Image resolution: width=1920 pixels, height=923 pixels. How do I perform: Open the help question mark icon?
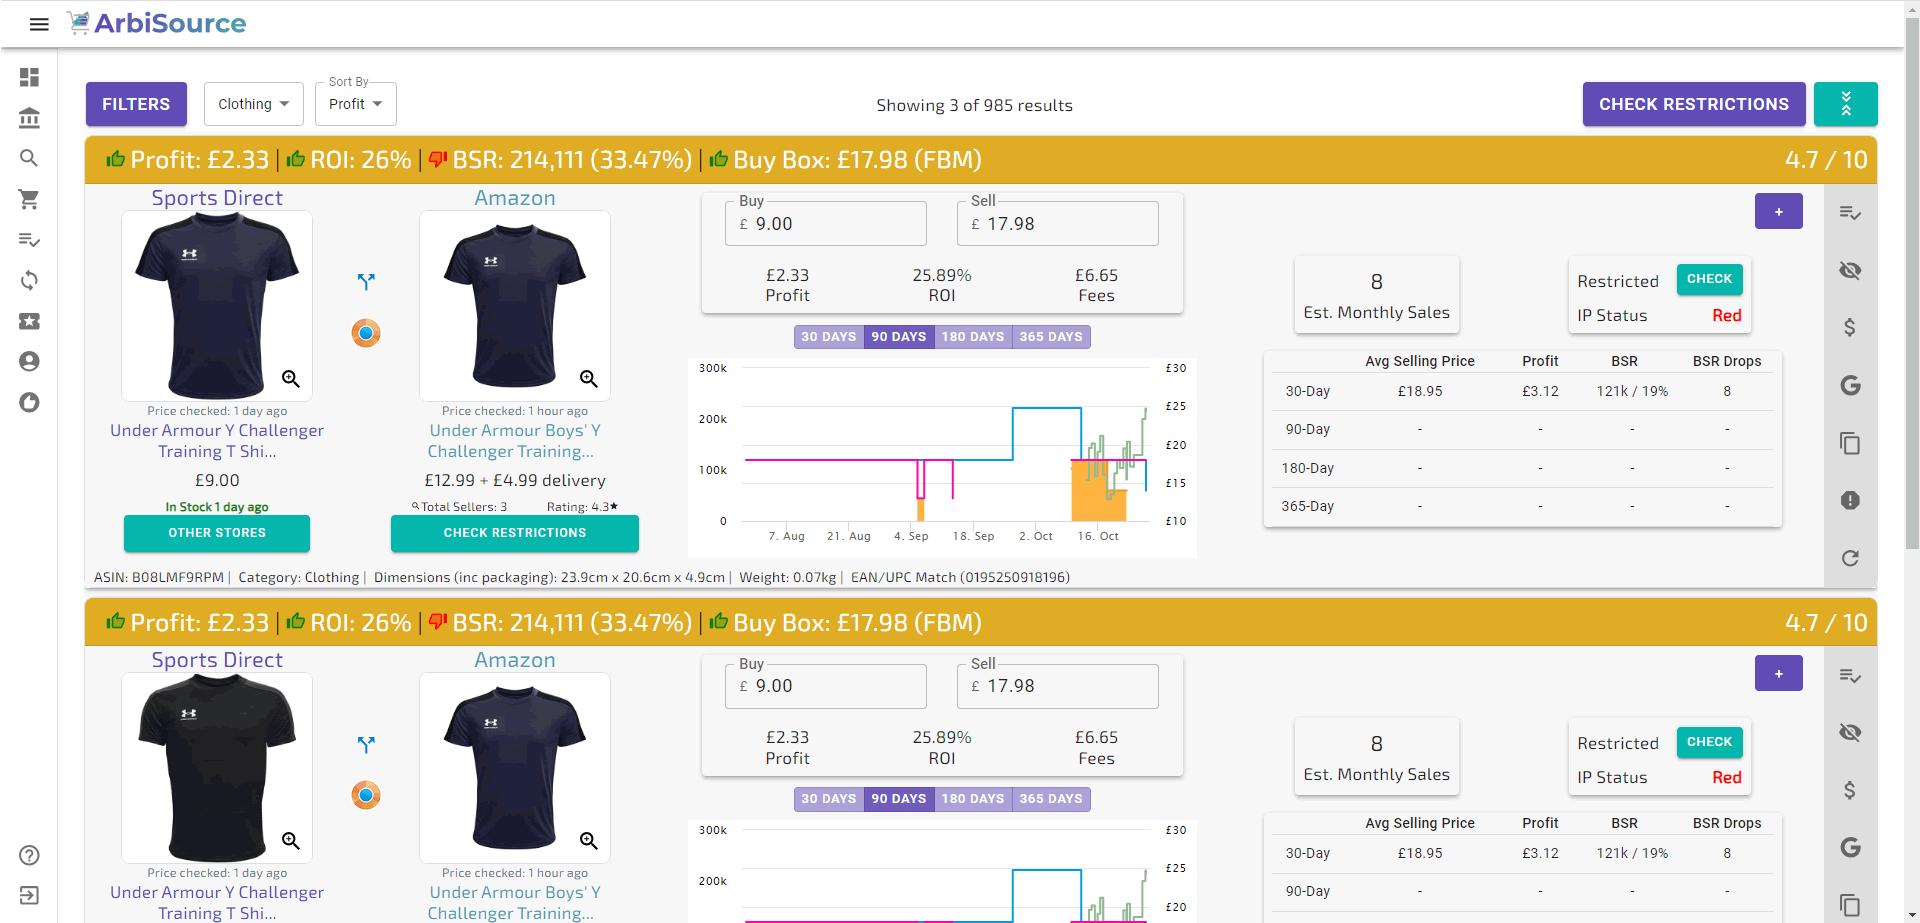(29, 855)
